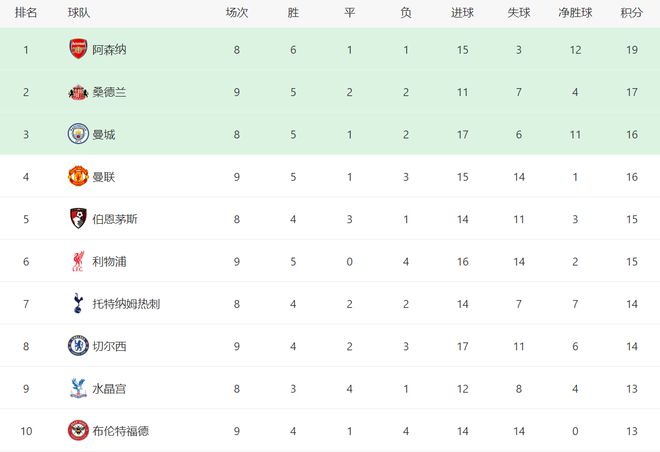Select the 利物浦 team name

109,261
